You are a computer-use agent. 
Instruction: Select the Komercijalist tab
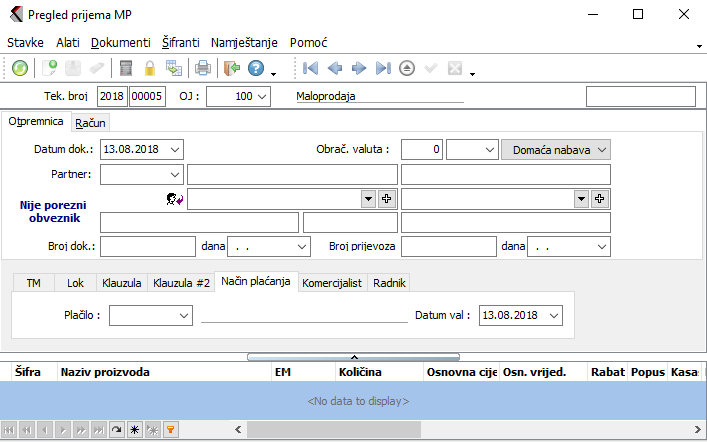click(331, 283)
